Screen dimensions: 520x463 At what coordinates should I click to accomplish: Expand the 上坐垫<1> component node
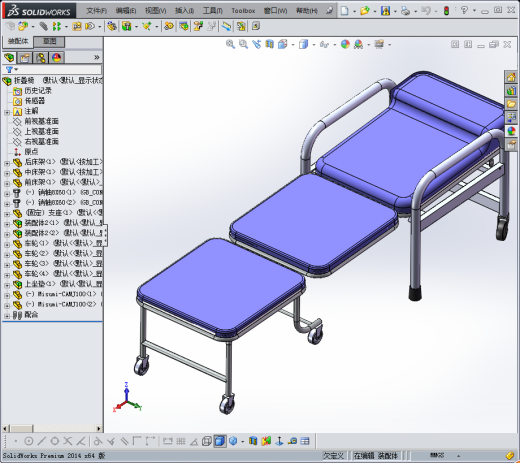pyautogui.click(x=7, y=285)
